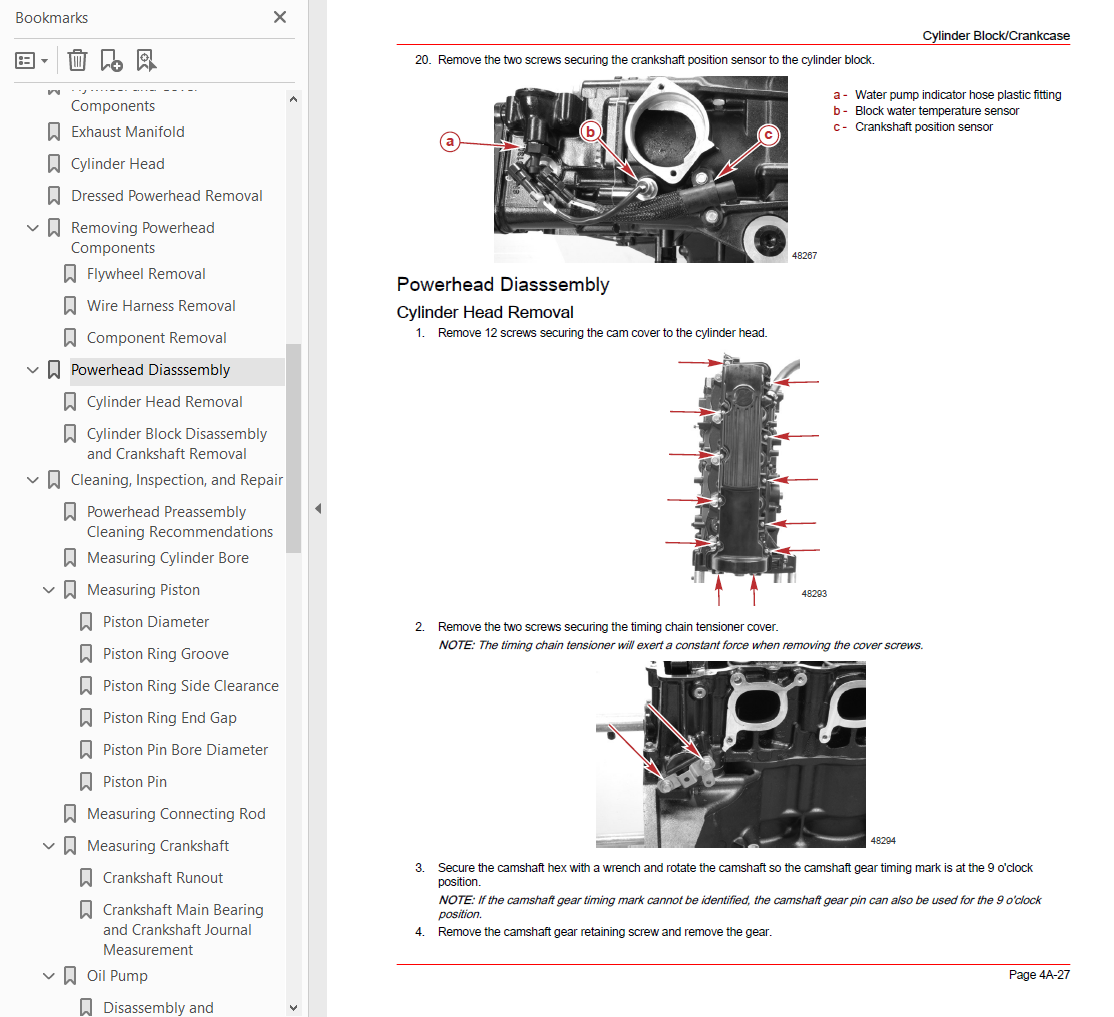Collapse the Cleaning, Inspection, and Repair group
The height and width of the screenshot is (1017, 1114).
click(x=32, y=480)
